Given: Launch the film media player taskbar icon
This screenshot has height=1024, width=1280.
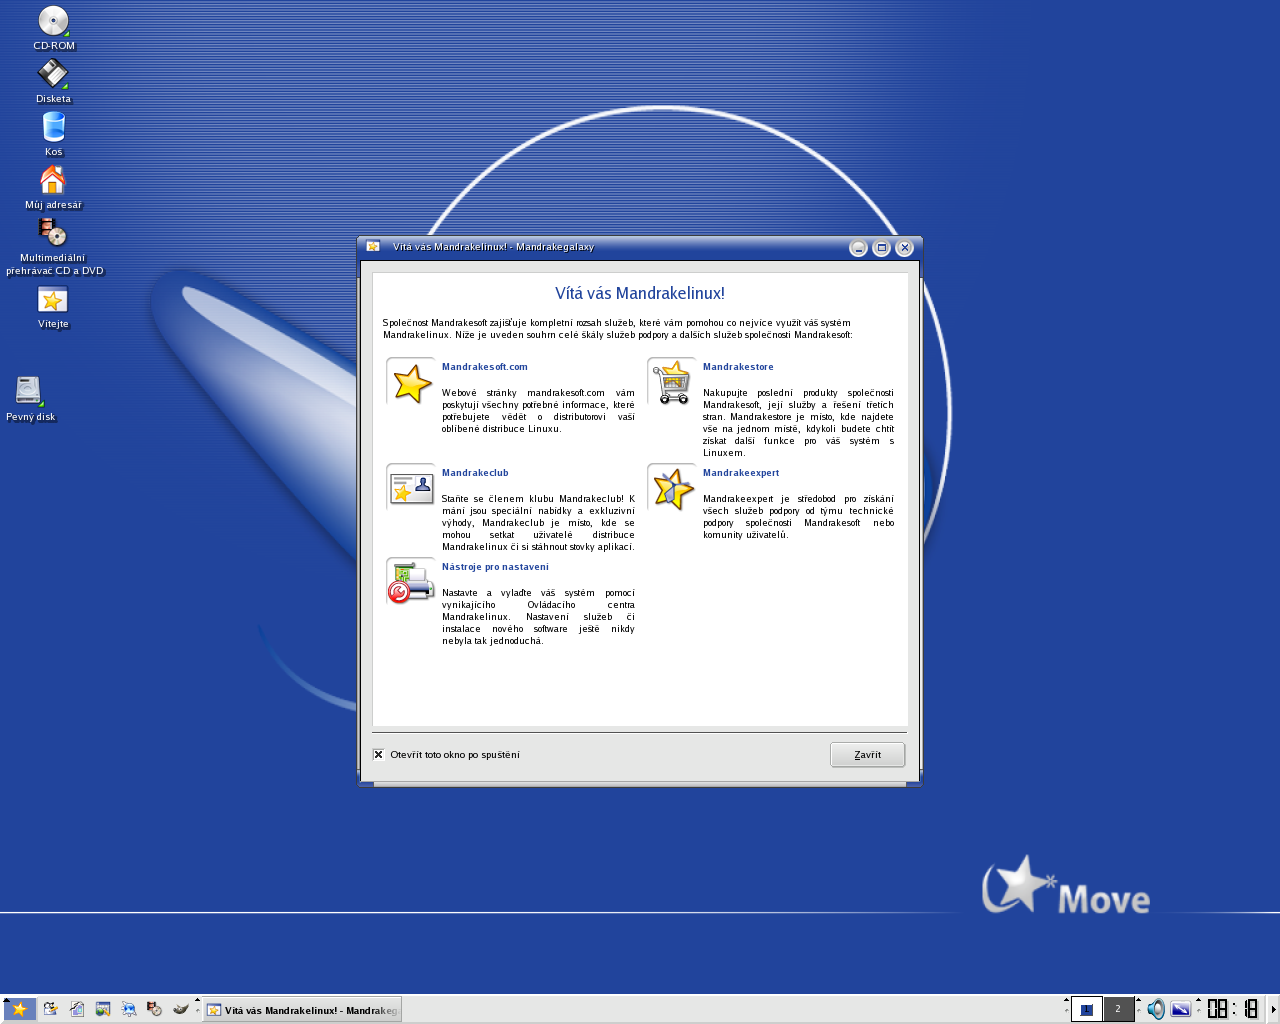Looking at the screenshot, I should click(x=154, y=1009).
